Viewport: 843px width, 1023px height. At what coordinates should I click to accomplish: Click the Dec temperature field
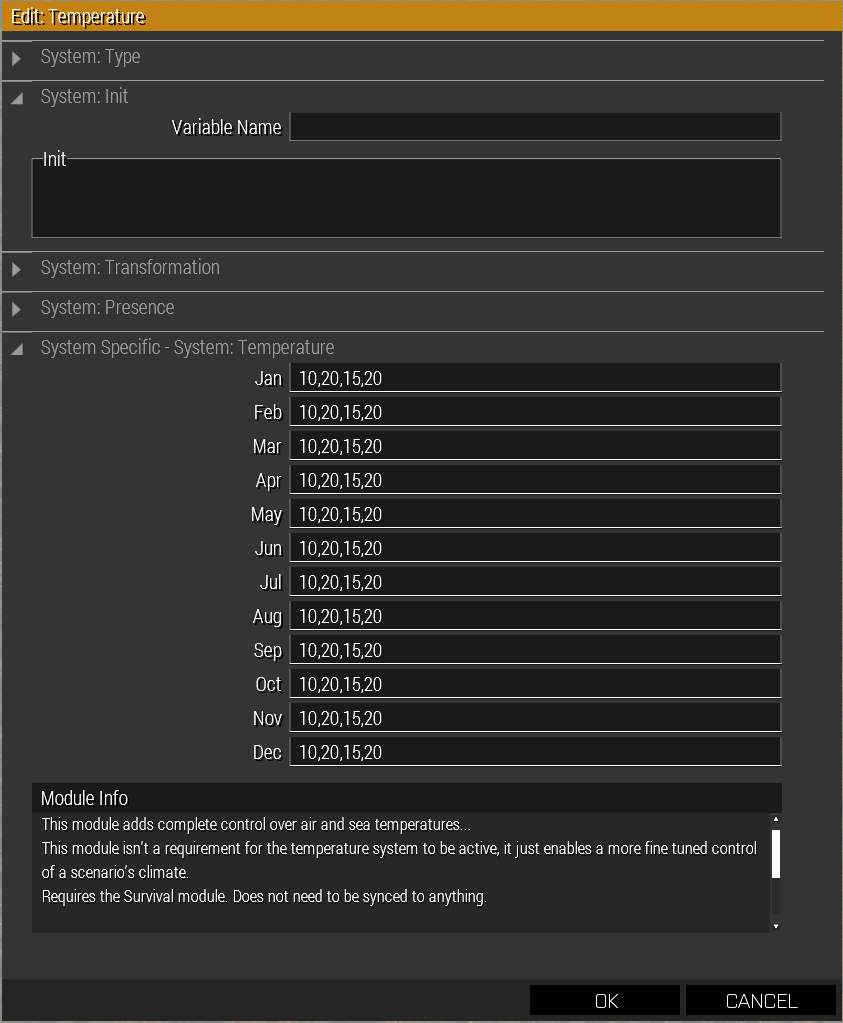[x=534, y=752]
